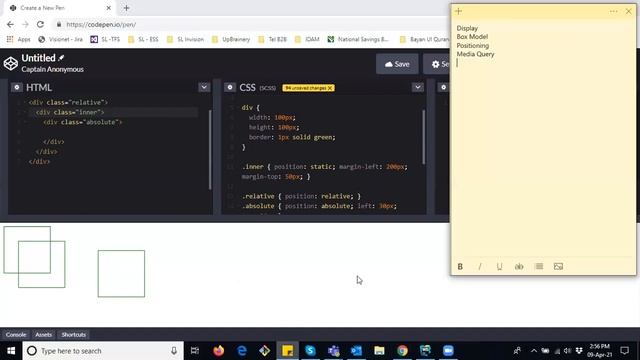Go back in browser

click(10, 24)
